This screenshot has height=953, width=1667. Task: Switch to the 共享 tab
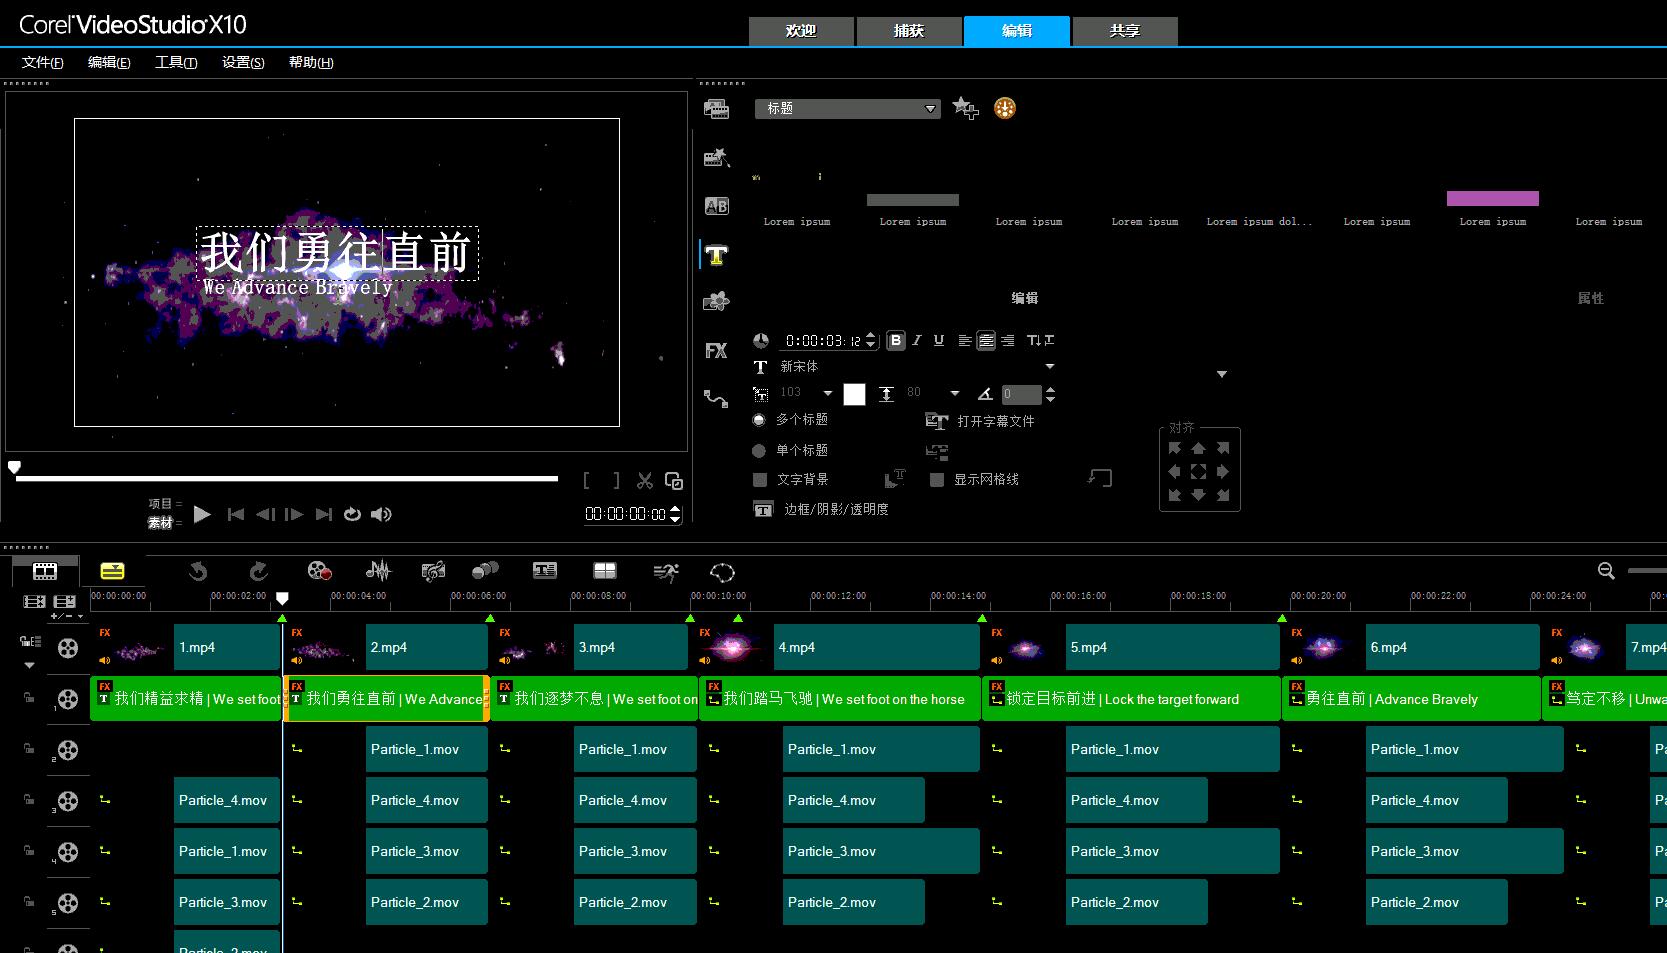tap(1125, 31)
